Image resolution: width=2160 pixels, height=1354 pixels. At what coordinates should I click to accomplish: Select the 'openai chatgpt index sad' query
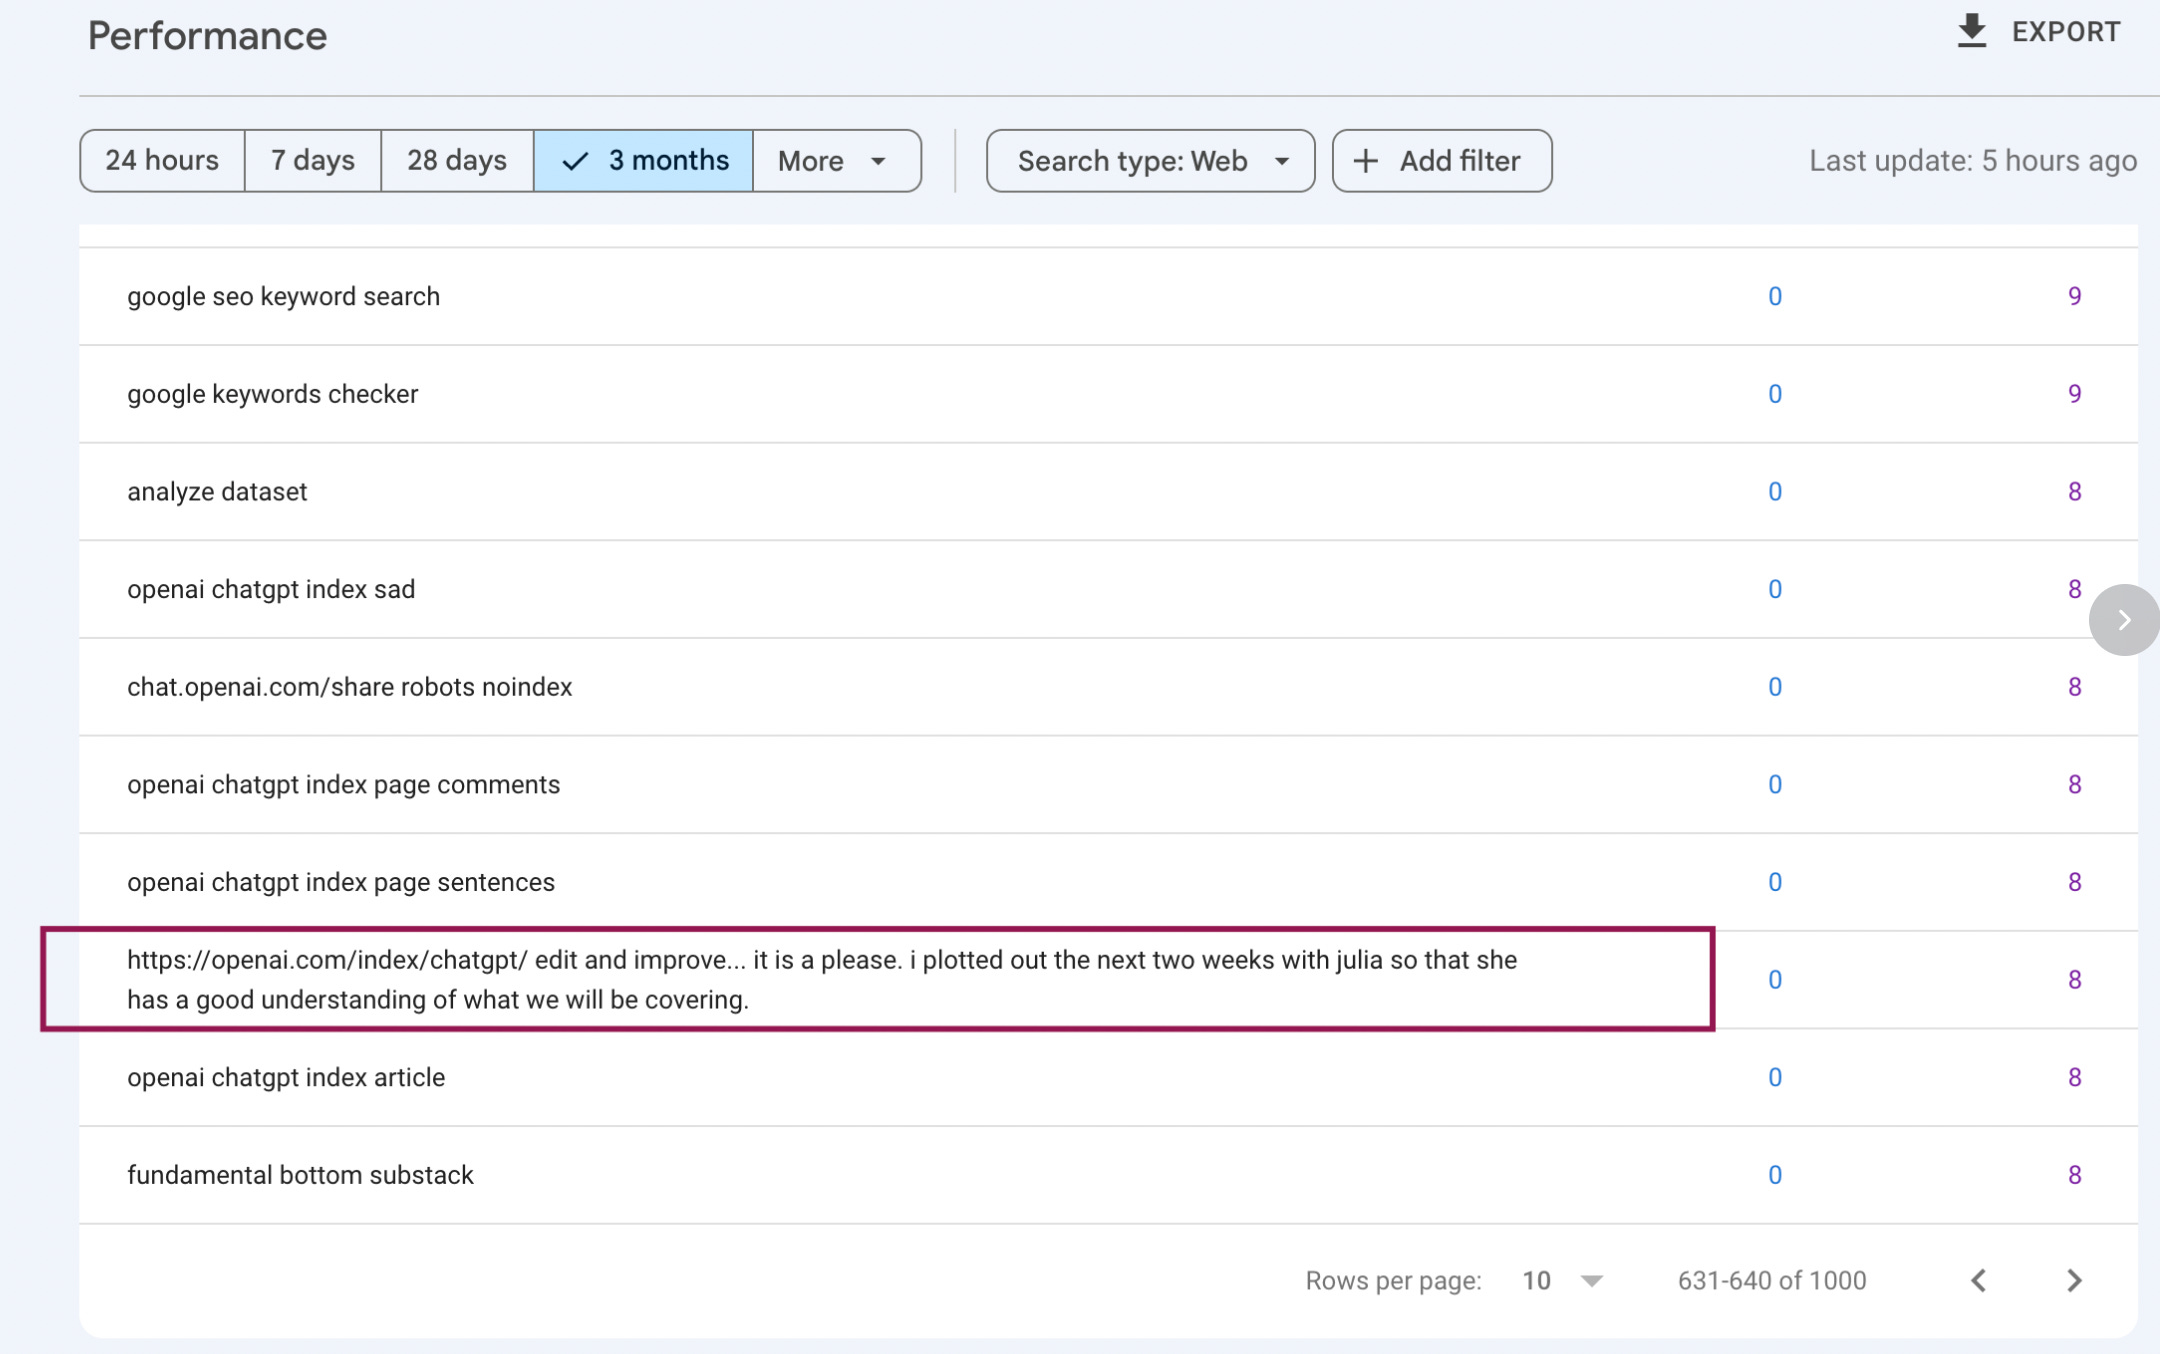click(271, 589)
